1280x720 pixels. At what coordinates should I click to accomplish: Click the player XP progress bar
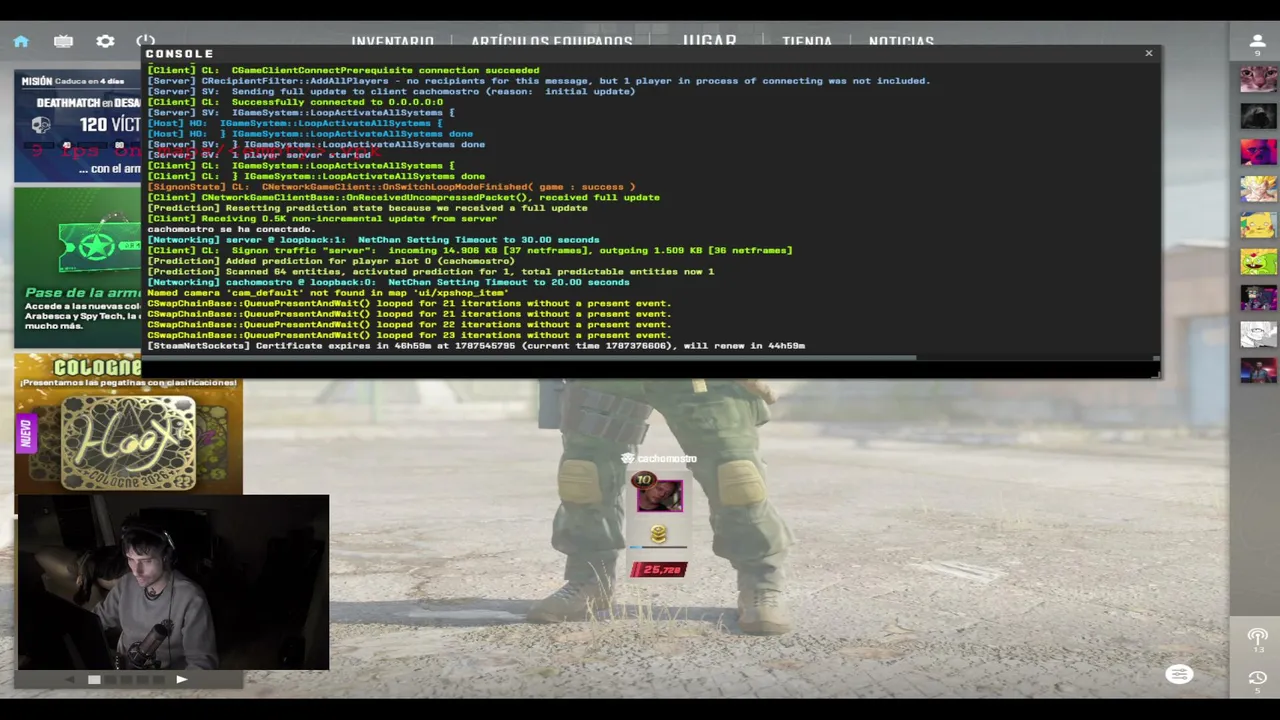[658, 548]
